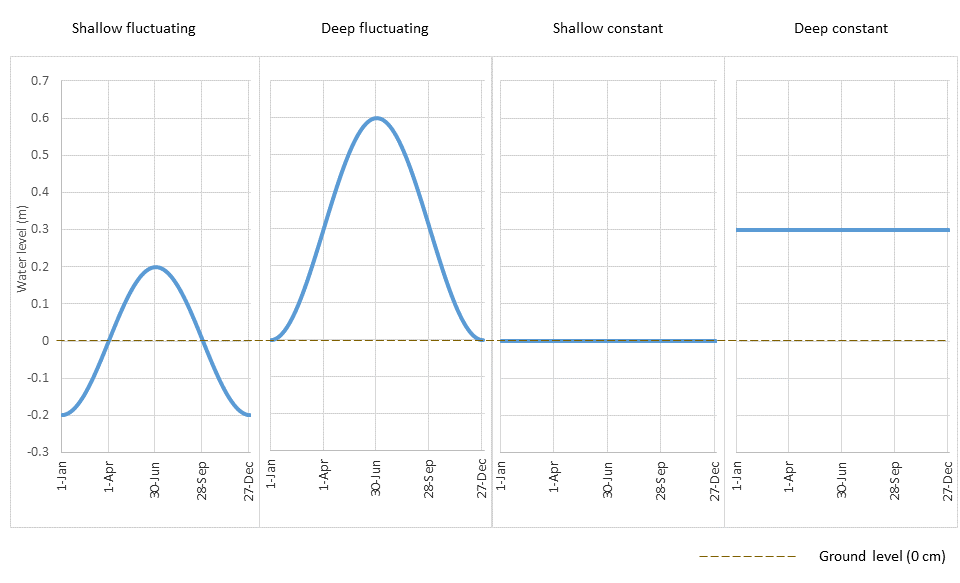
Task: Select the blue line in Deep constant chart
Action: click(842, 230)
